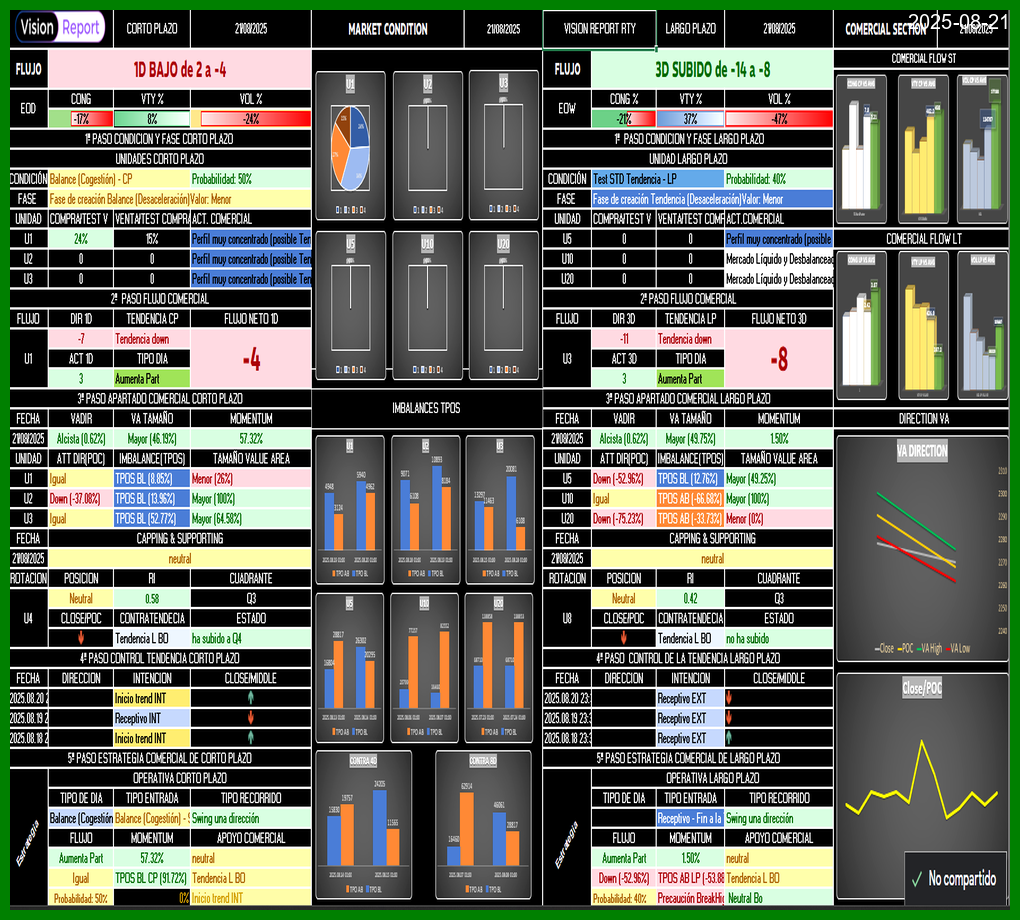Select the Precaución BreakHi cell
This screenshot has height=920, width=1020.
coord(690,899)
